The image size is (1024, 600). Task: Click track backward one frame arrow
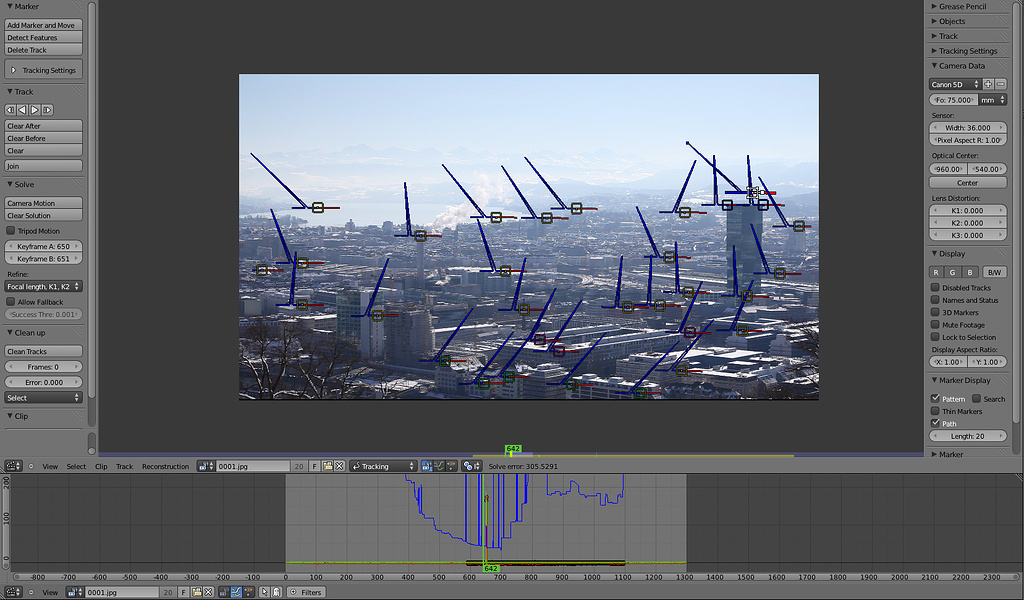22,110
